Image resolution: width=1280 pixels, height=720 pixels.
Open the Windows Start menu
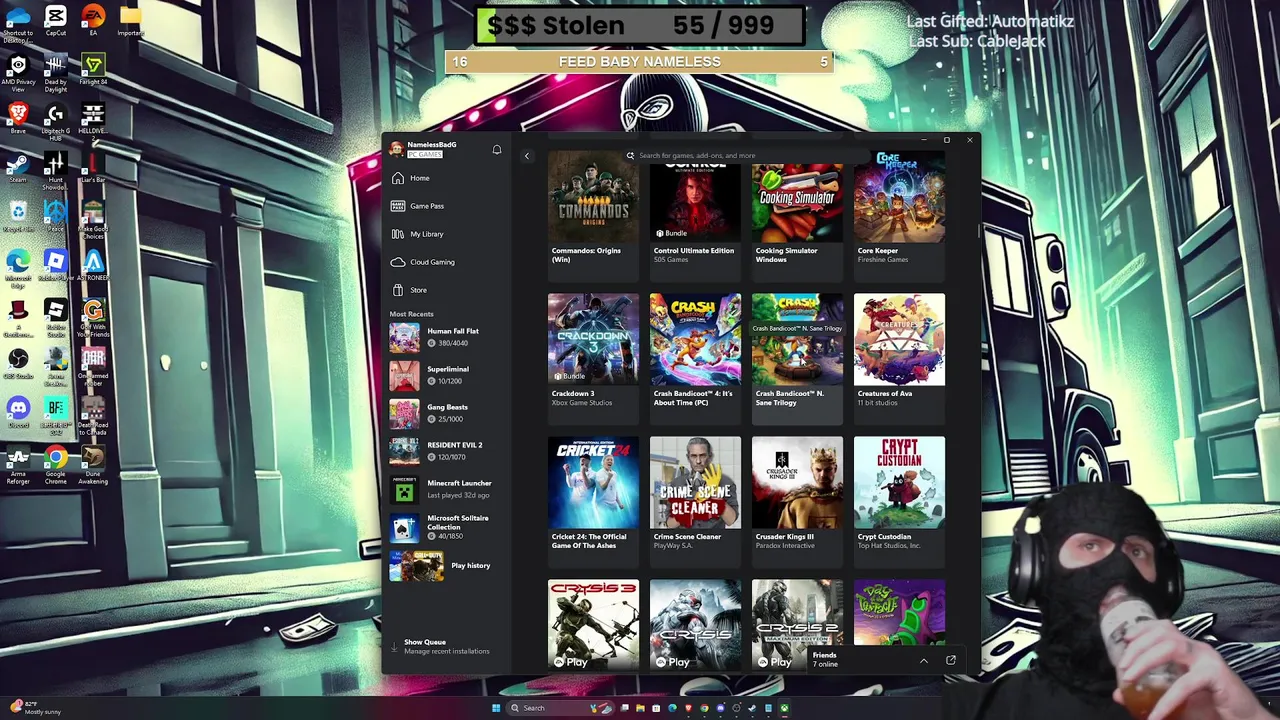point(496,708)
